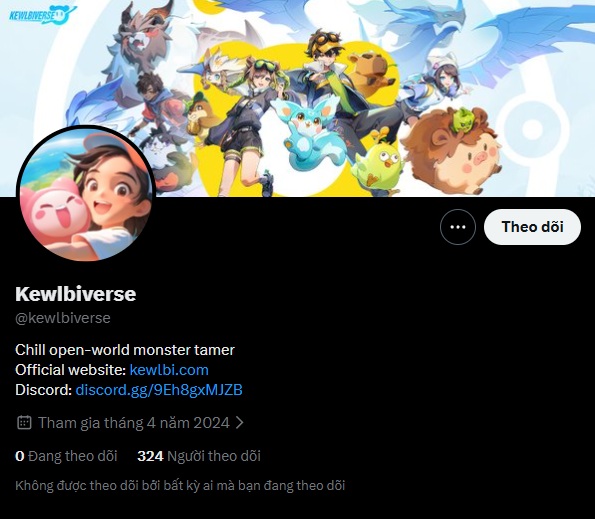595x519 pixels.
Task: Click the Tham gia tháng 4 năm 2024 text
Action: (x=134, y=423)
